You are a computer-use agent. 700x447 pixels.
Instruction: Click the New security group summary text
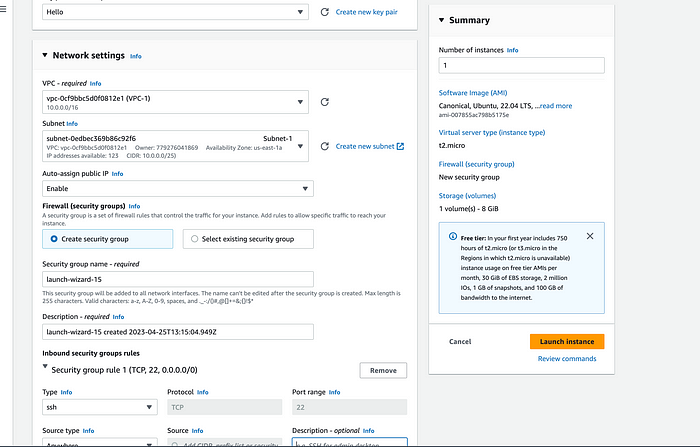click(469, 177)
